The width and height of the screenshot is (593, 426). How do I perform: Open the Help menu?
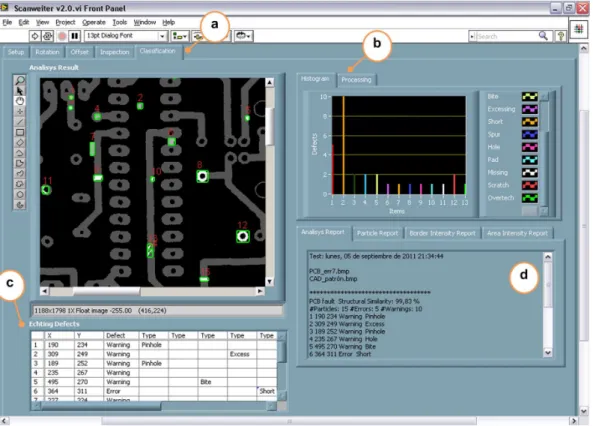pos(168,22)
